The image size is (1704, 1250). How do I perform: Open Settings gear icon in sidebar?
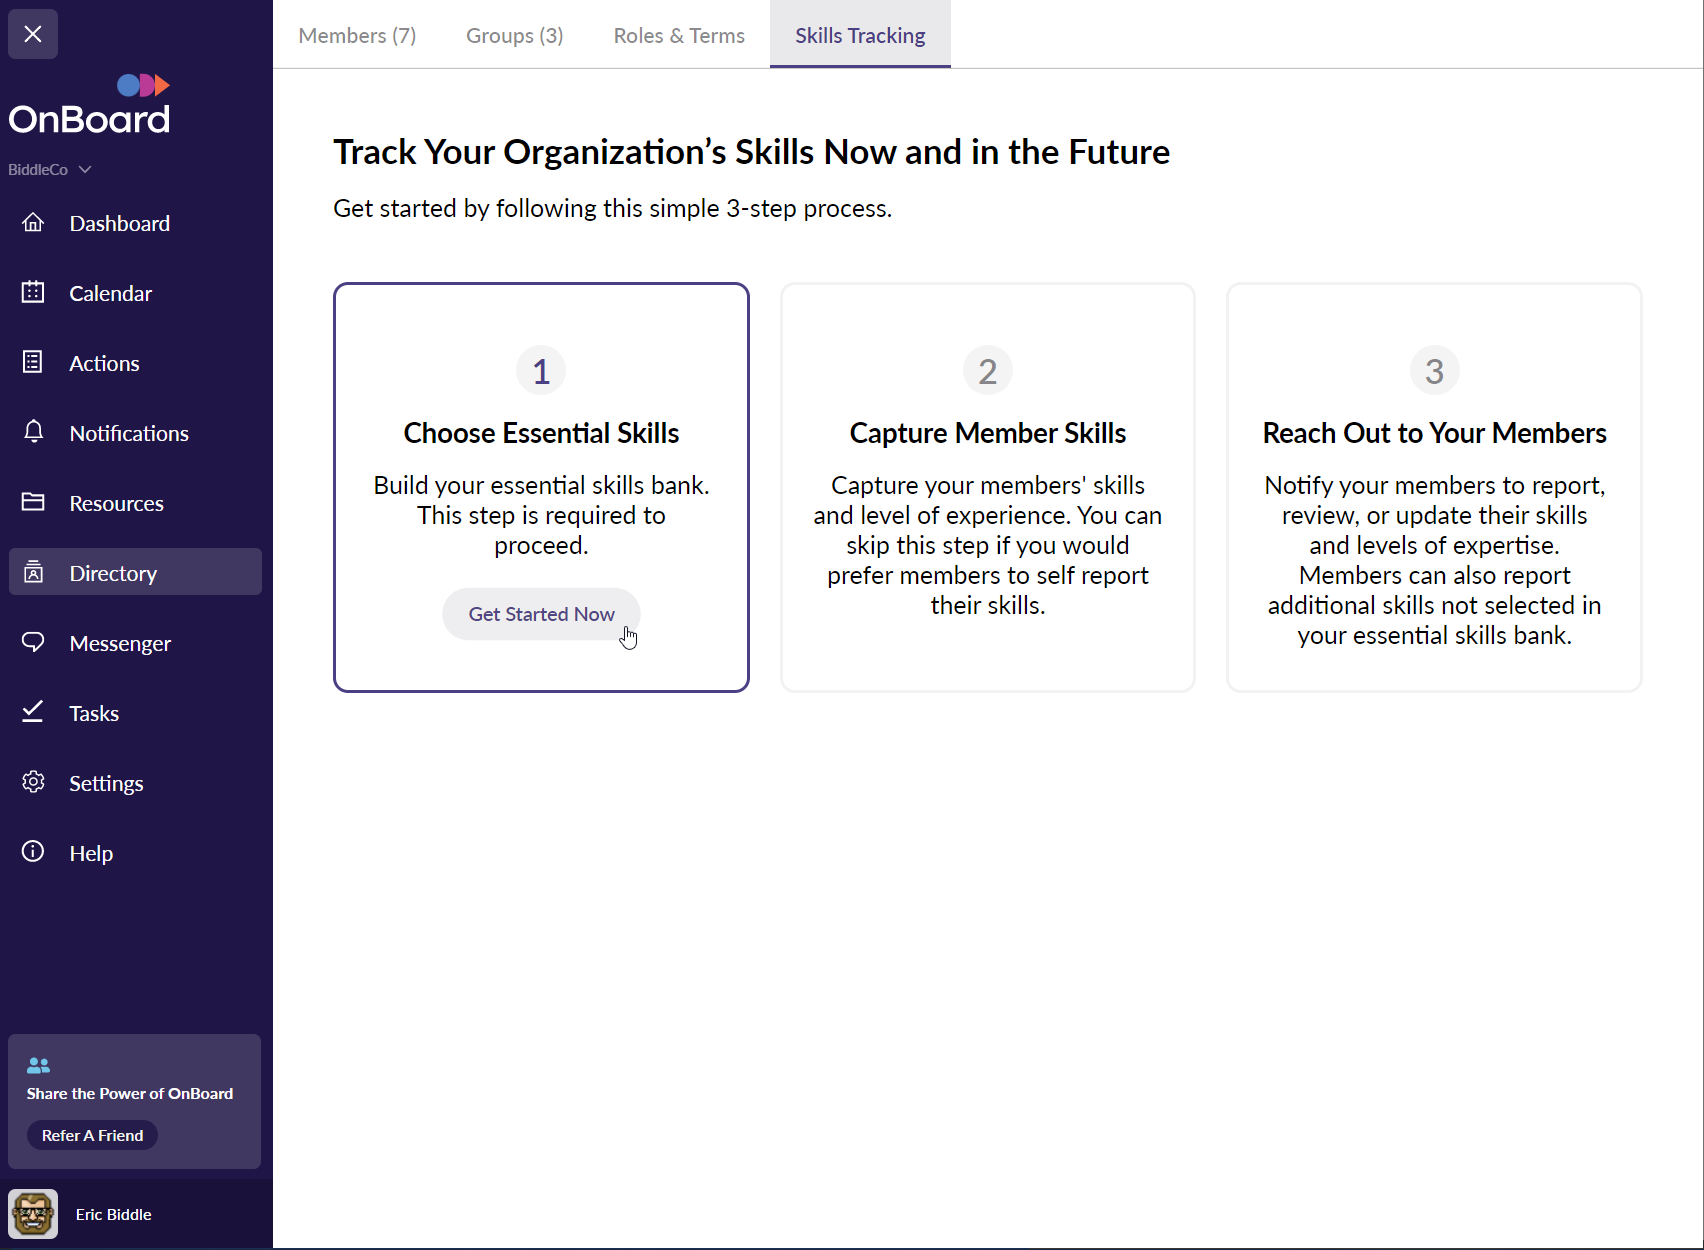tap(33, 782)
